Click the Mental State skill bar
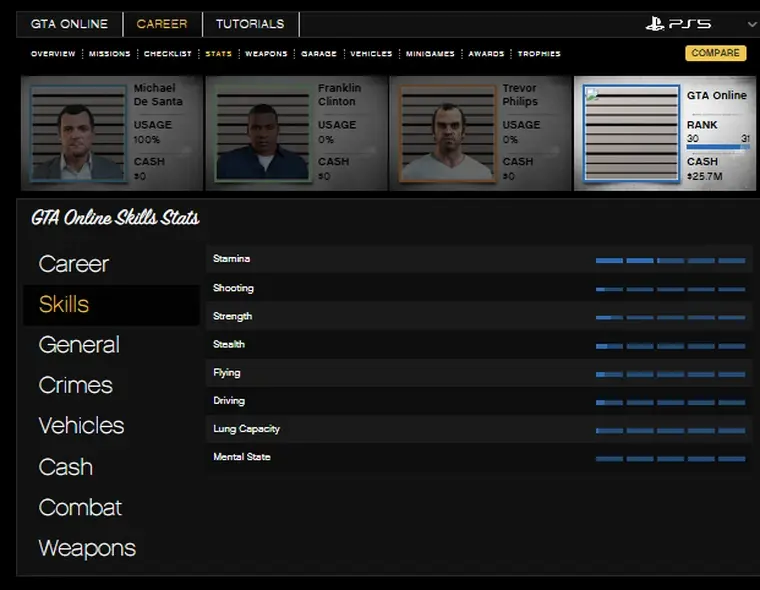The height and width of the screenshot is (590, 760). (x=670, y=459)
